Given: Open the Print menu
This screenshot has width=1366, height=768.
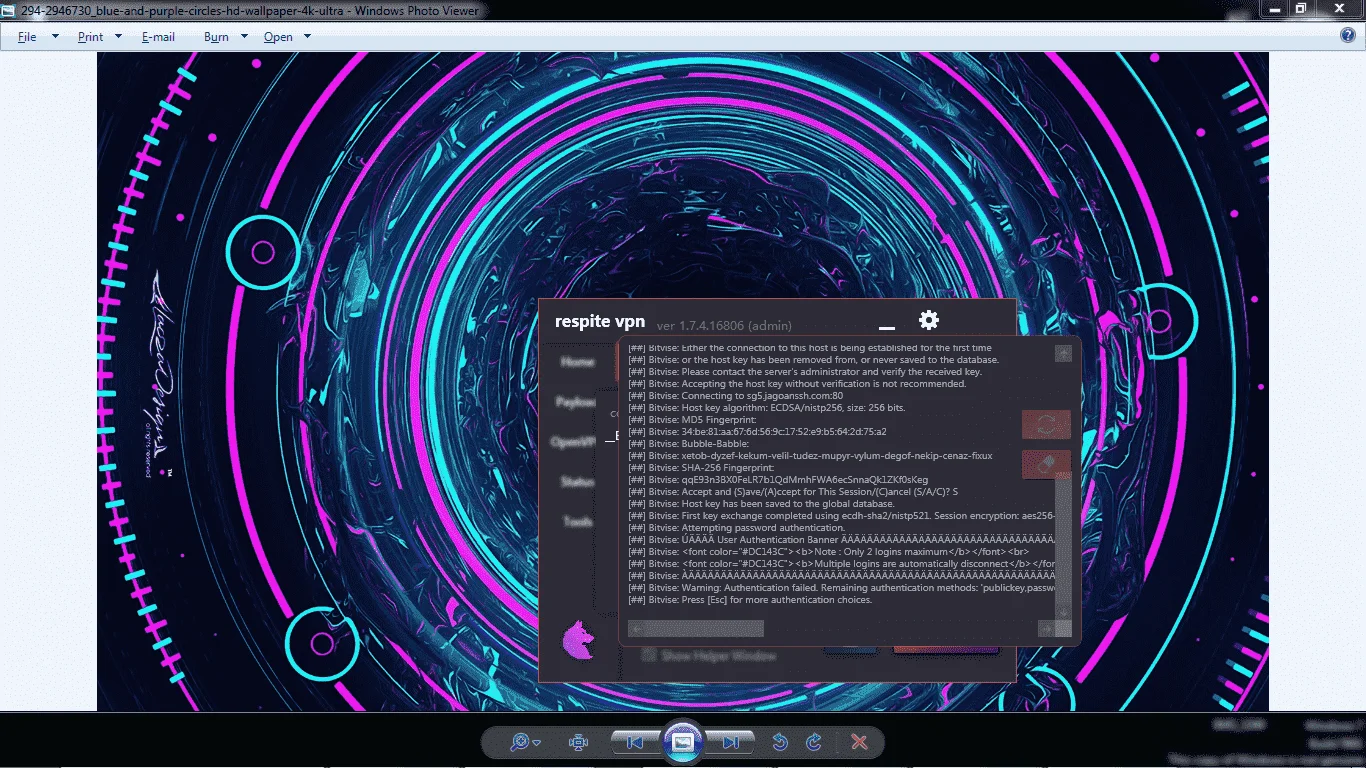Looking at the screenshot, I should click(90, 37).
